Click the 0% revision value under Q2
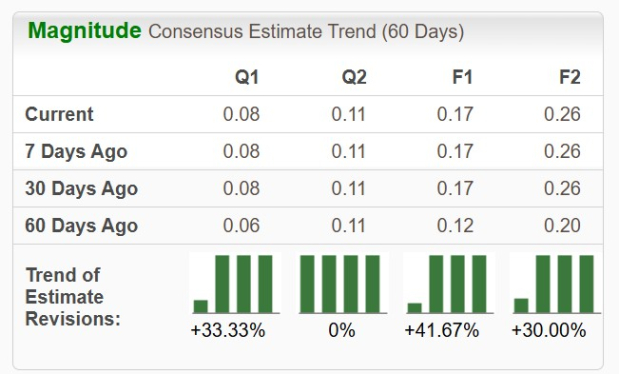 pyautogui.click(x=342, y=330)
